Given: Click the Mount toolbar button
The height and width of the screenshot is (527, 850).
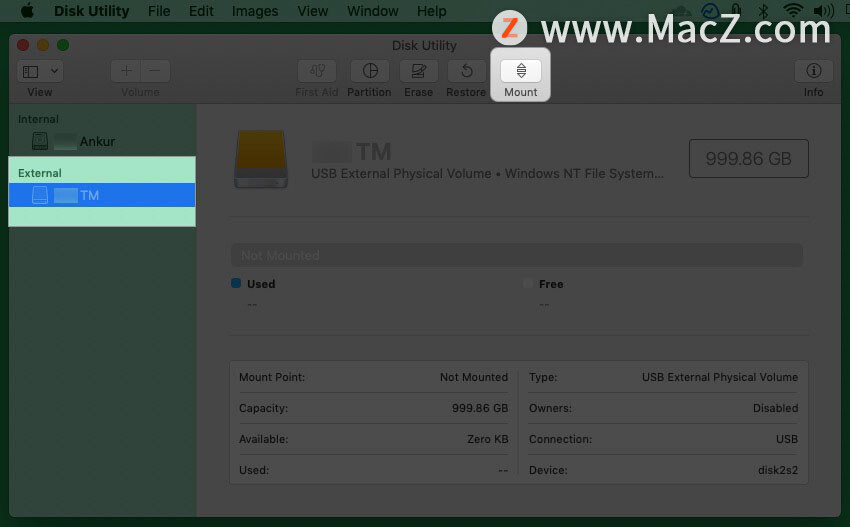Looking at the screenshot, I should pyautogui.click(x=520, y=71).
